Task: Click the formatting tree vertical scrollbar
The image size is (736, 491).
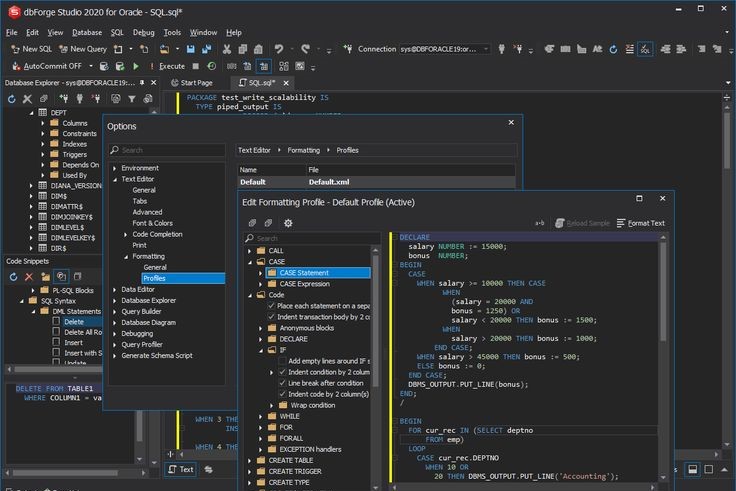Action: pos(376,319)
